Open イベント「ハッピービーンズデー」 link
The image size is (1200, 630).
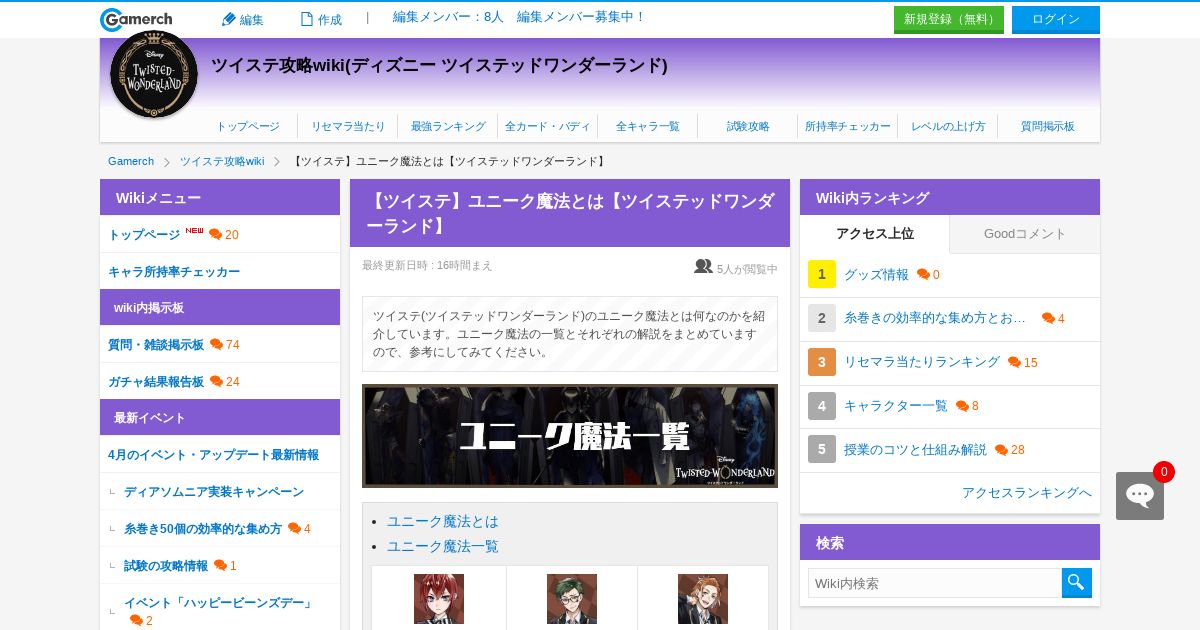(220, 603)
